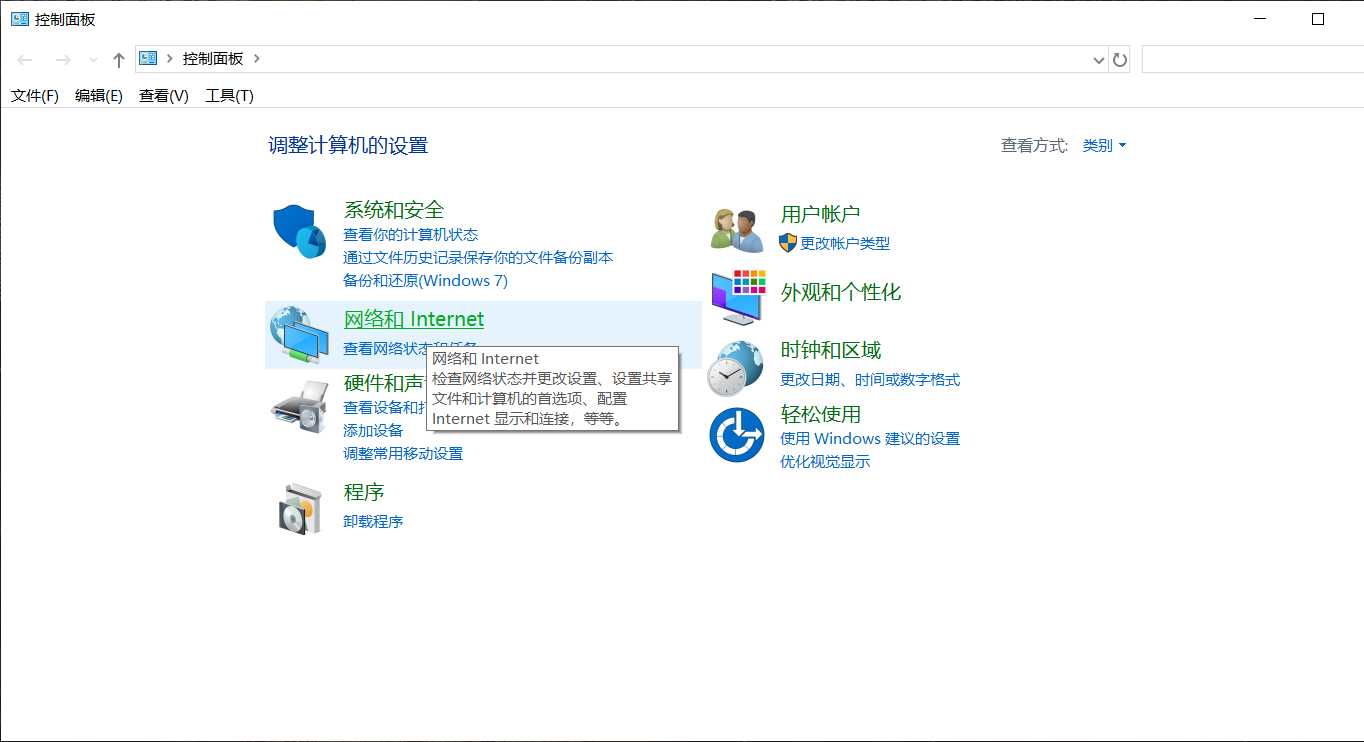
Task: Click the Ease of Access icon
Action: coord(737,435)
